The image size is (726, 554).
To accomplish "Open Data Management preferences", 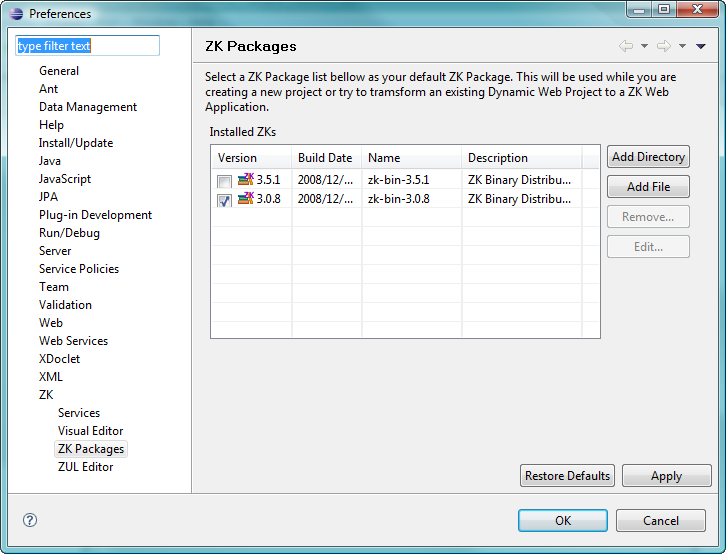I will [88, 107].
